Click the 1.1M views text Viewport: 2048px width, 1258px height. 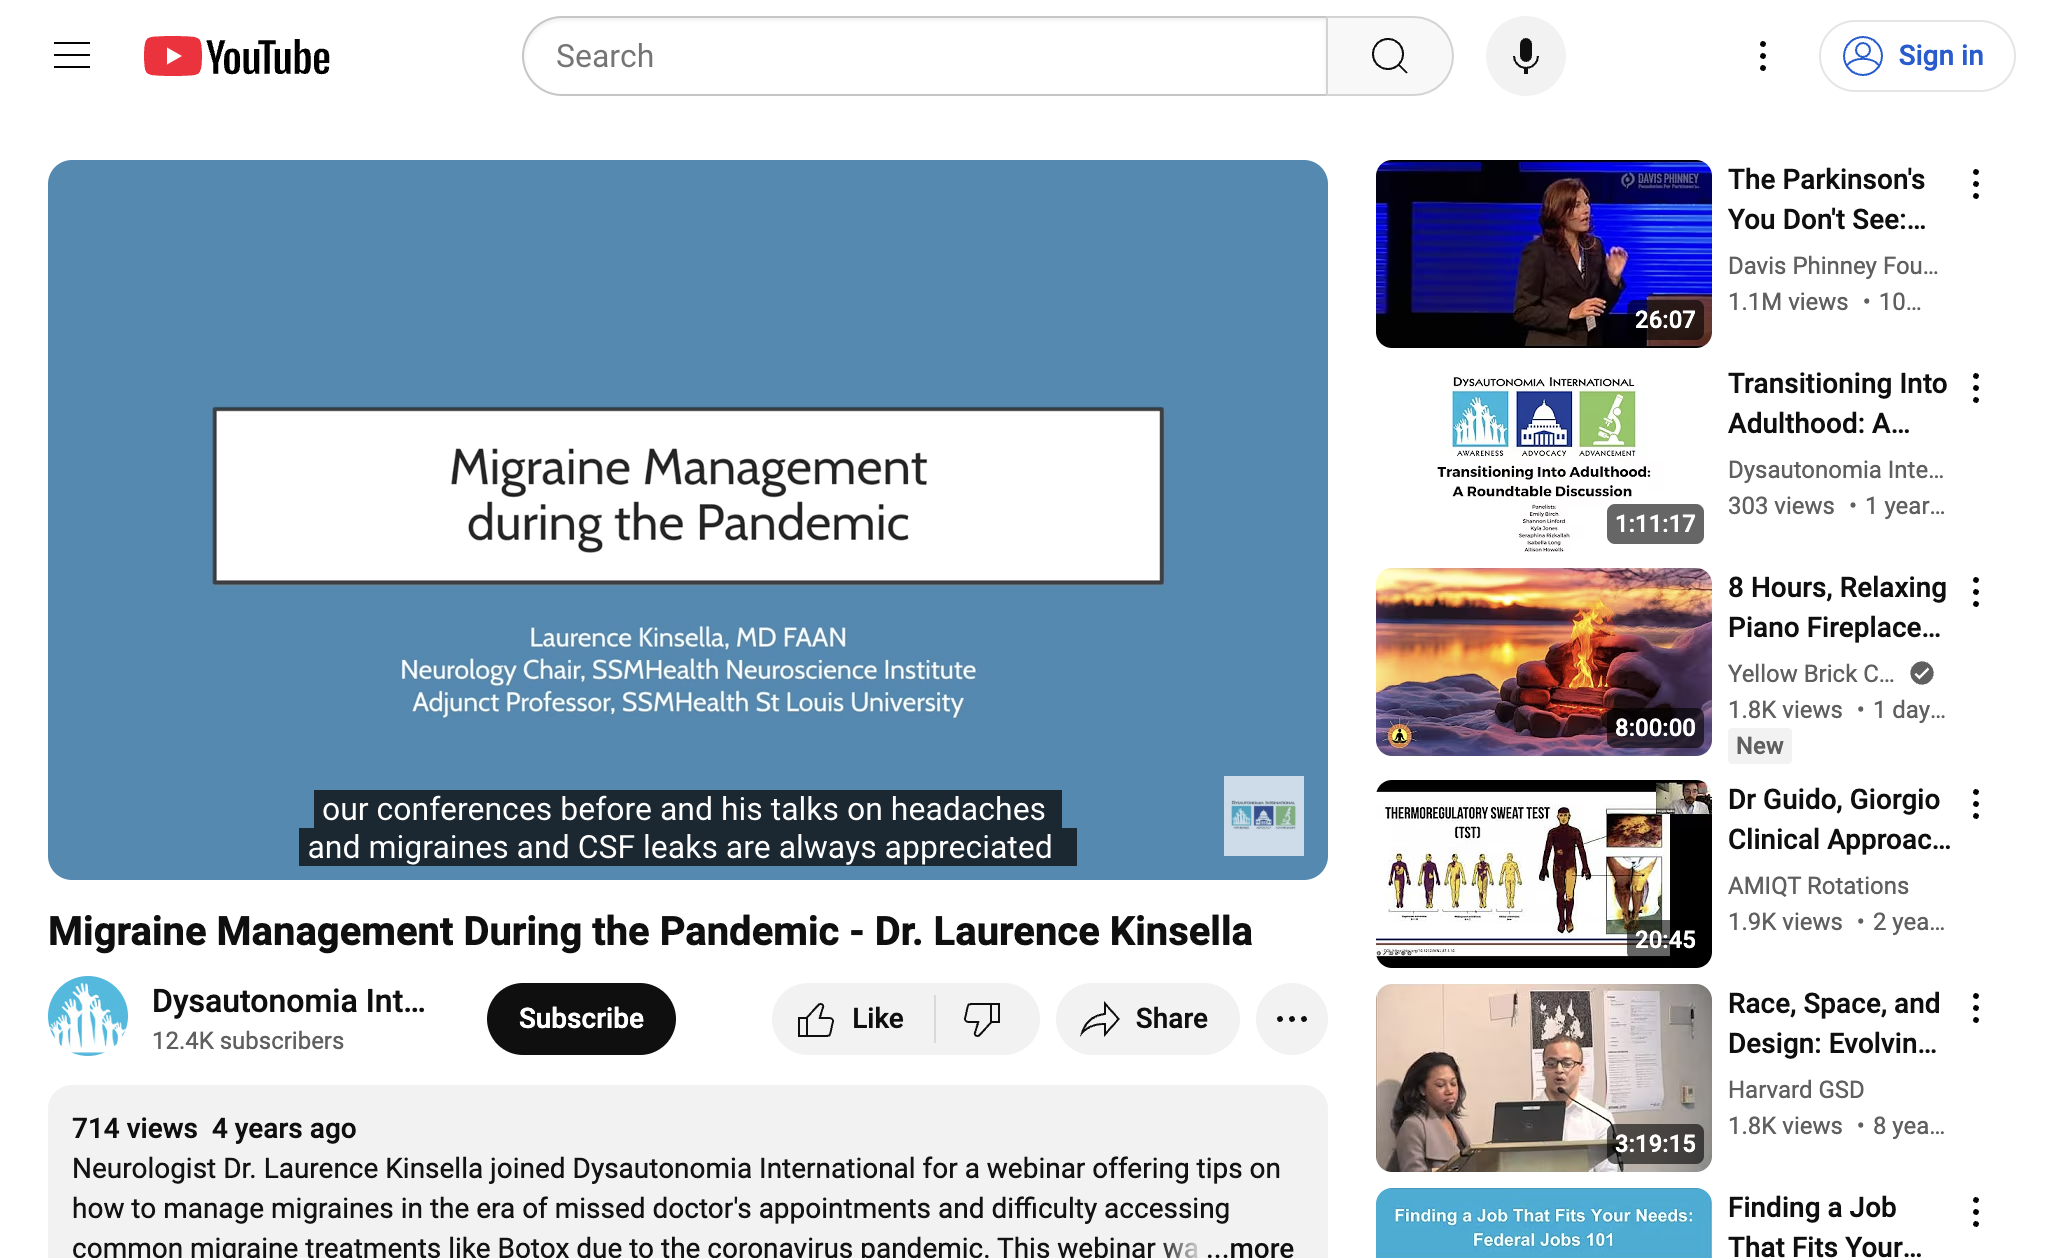coord(1788,302)
